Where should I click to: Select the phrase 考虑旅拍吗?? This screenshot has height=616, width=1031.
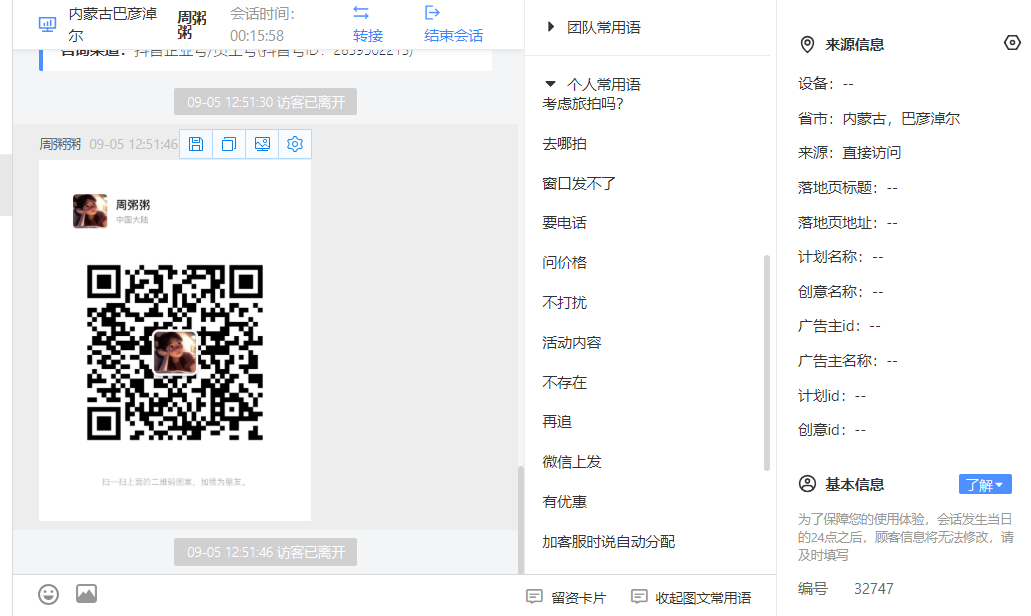tap(583, 103)
